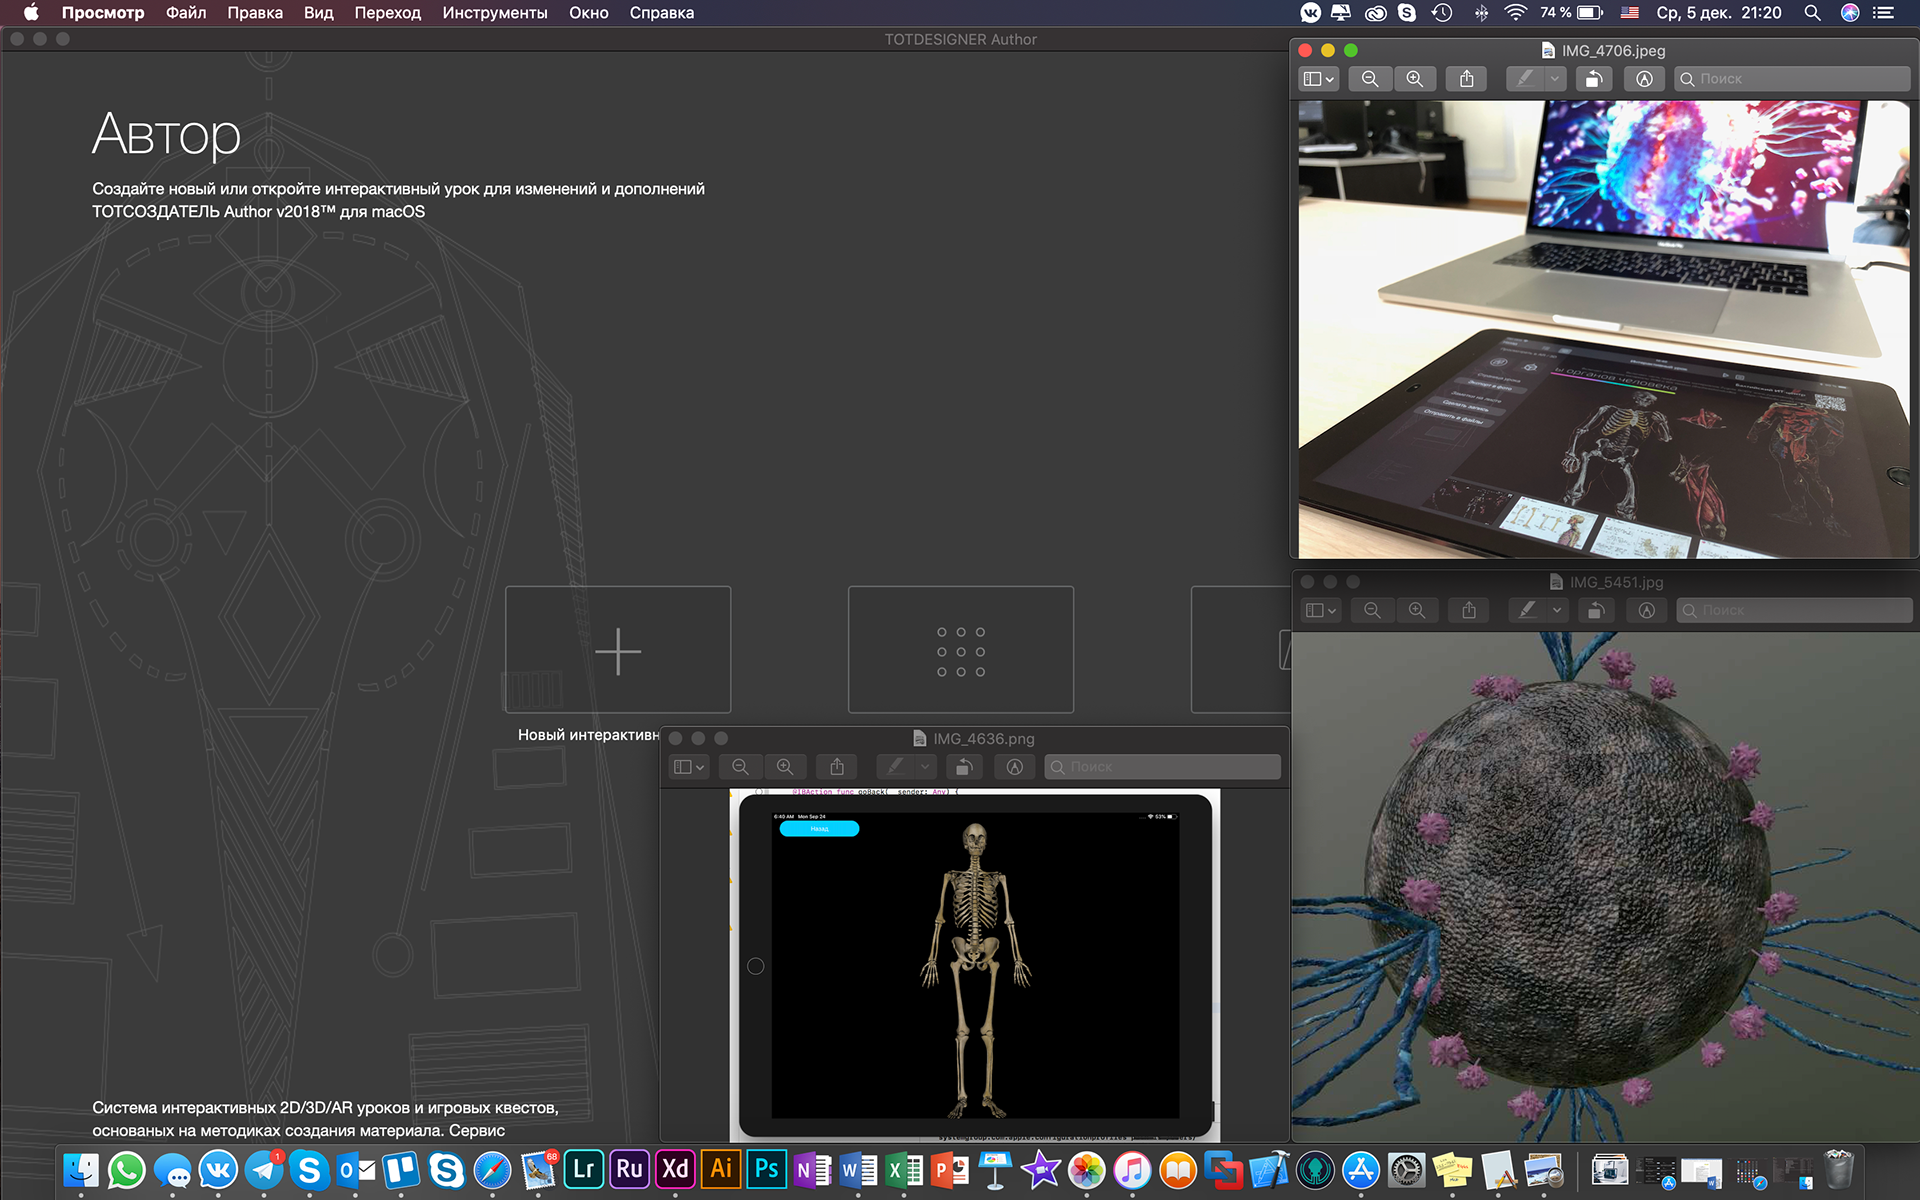Select highlight pen in IMG_4636.png toolbar
Viewport: 1920px width, 1200px height.
(x=895, y=767)
